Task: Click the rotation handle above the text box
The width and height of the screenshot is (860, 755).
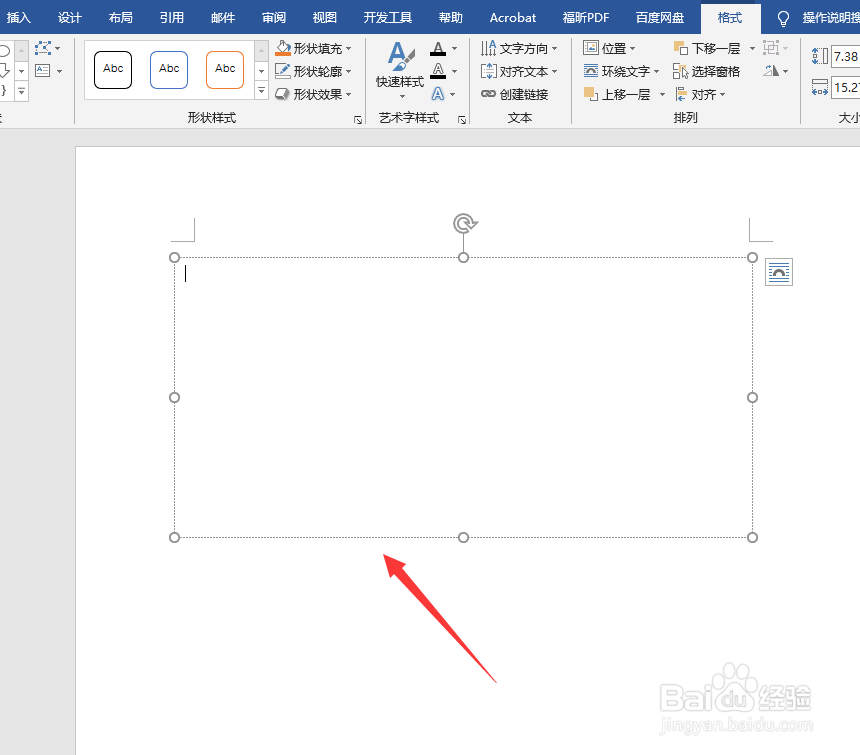Action: 465,223
